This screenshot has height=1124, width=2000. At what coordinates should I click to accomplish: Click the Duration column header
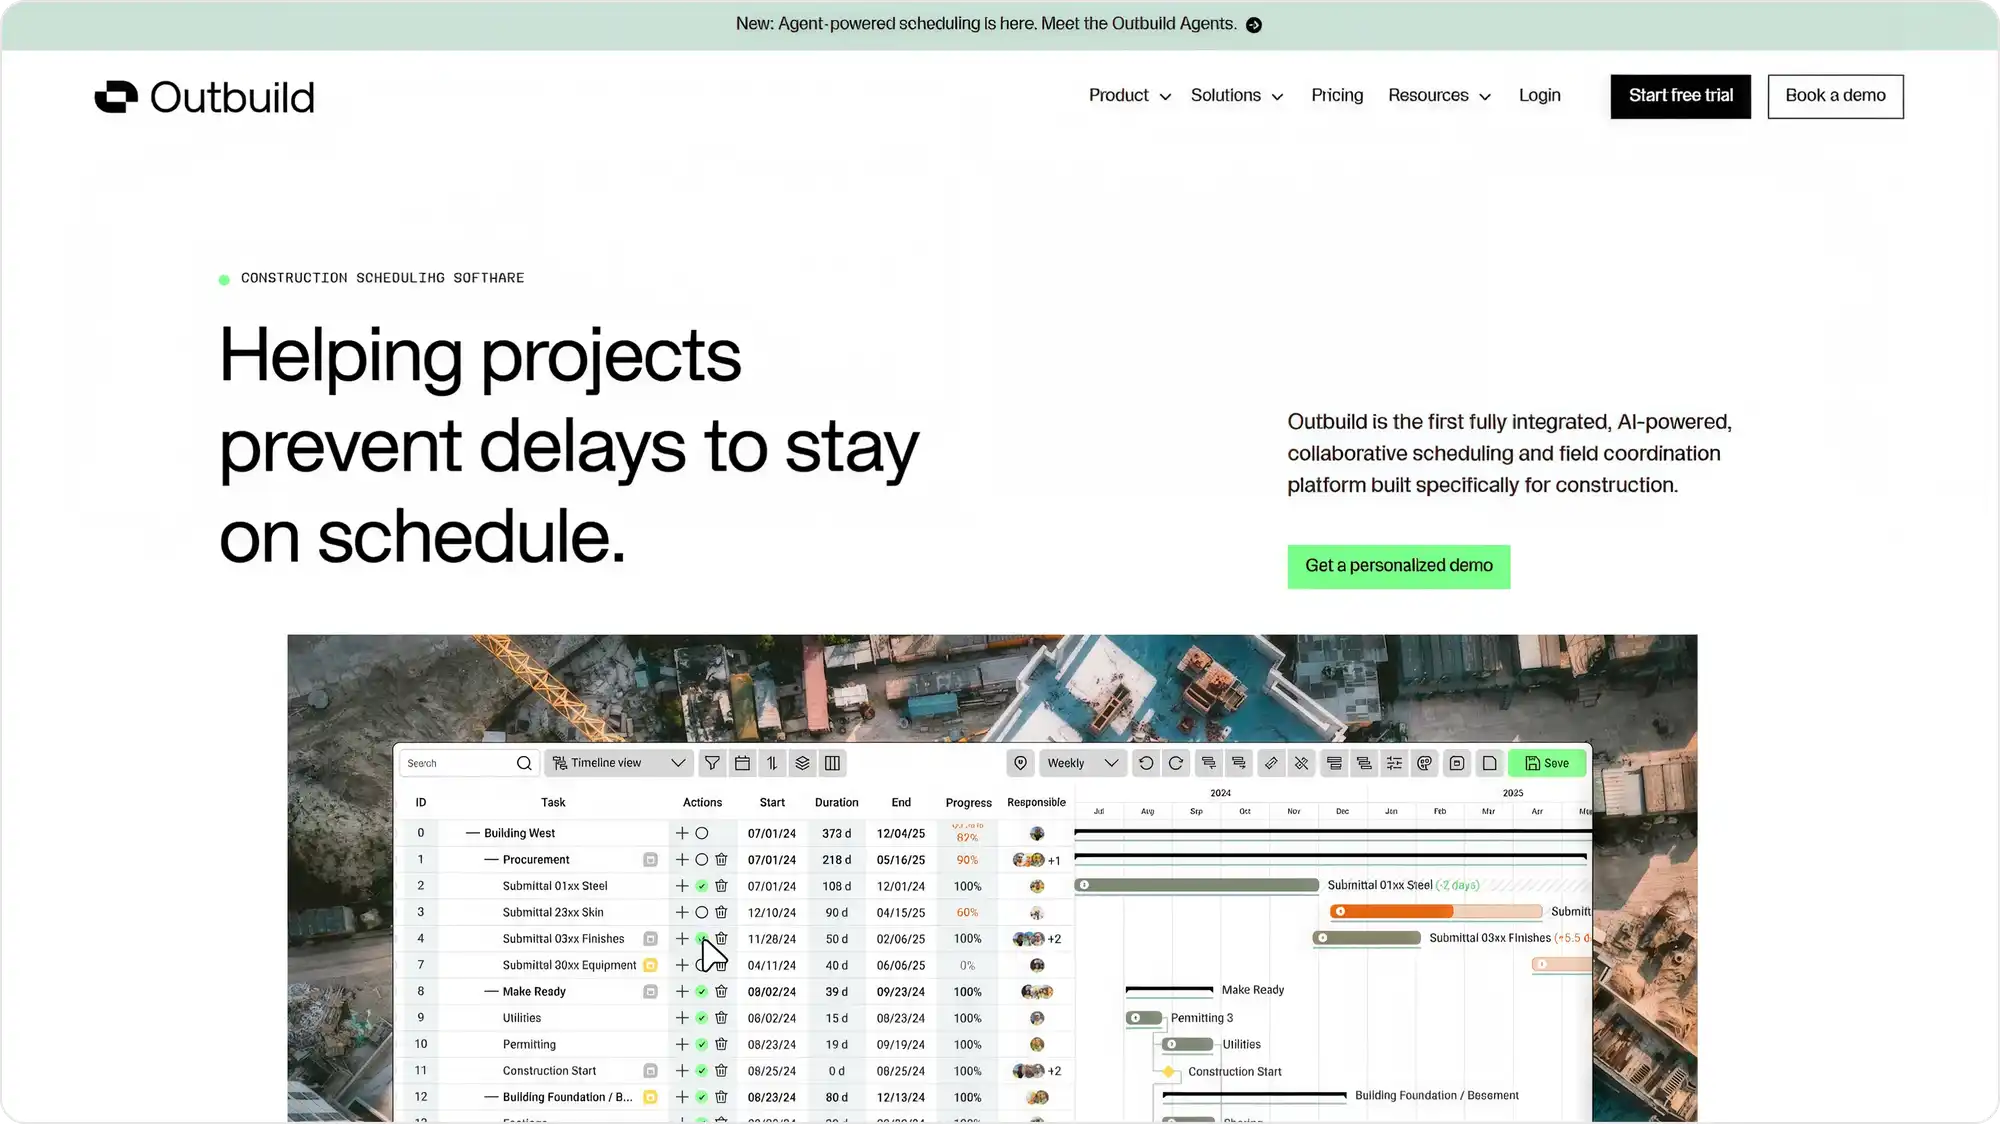pyautogui.click(x=836, y=802)
